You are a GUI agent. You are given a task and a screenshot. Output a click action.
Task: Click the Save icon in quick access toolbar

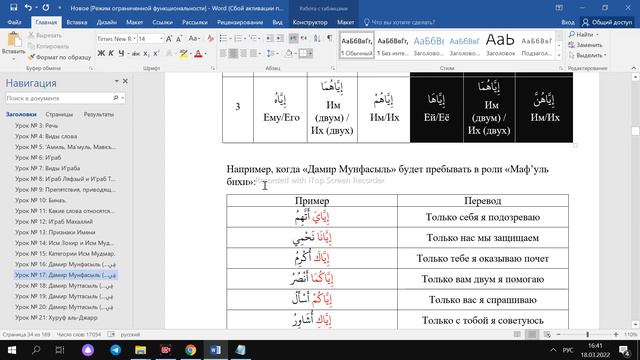pos(13,7)
